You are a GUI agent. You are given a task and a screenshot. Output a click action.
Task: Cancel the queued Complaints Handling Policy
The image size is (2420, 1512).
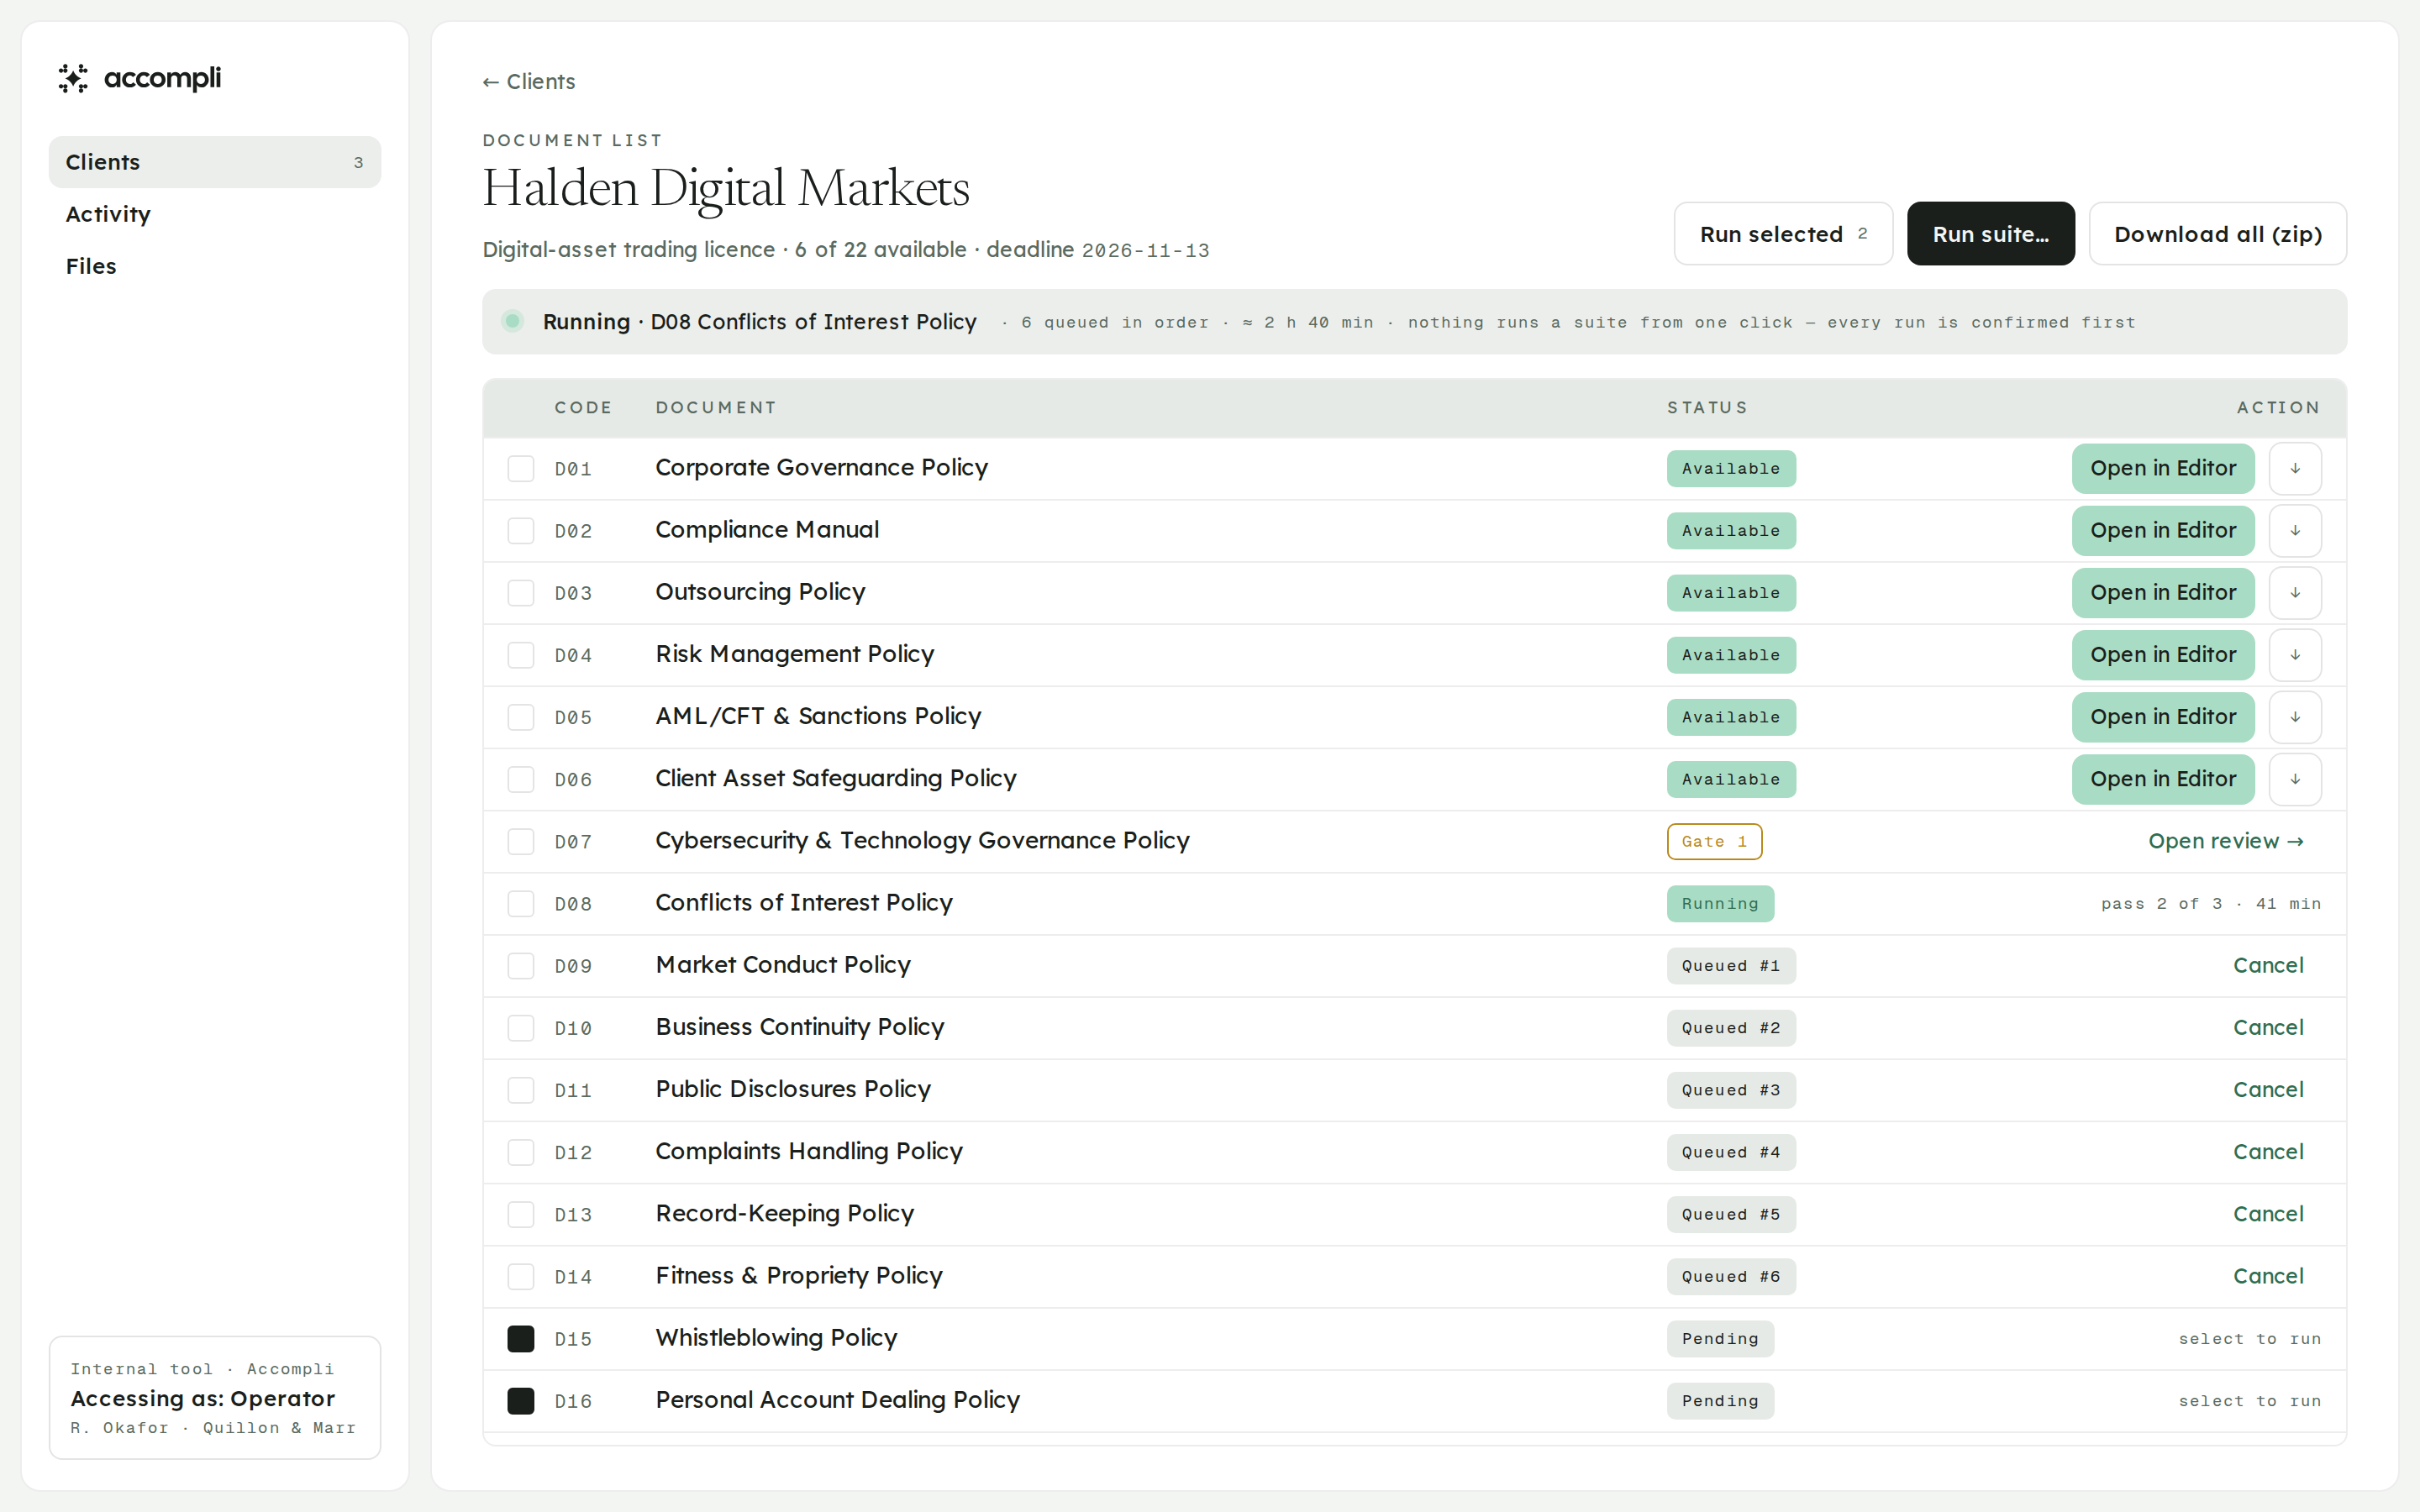[2268, 1151]
